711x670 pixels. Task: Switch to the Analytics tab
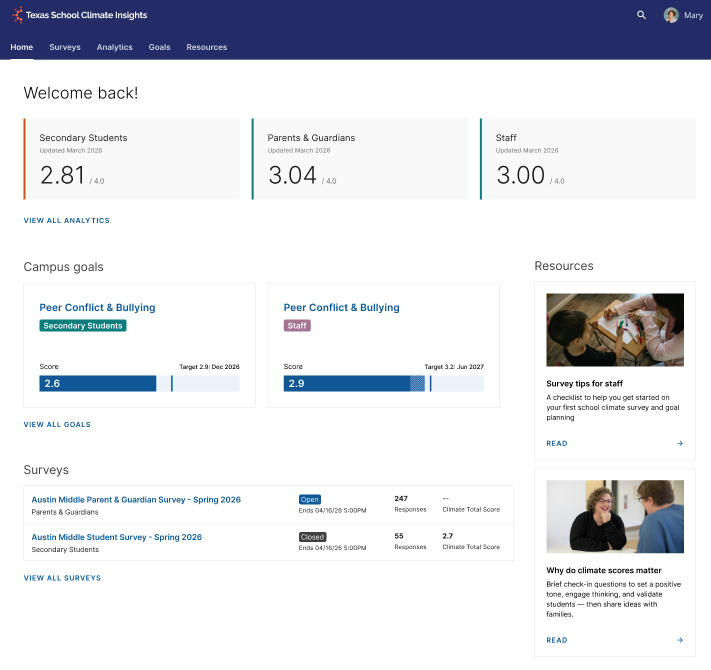114,47
